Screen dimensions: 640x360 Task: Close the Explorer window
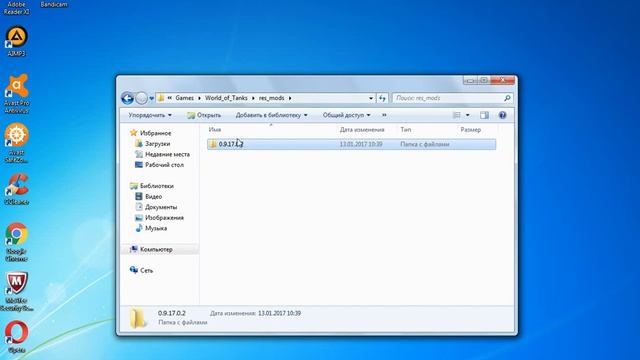(x=503, y=81)
